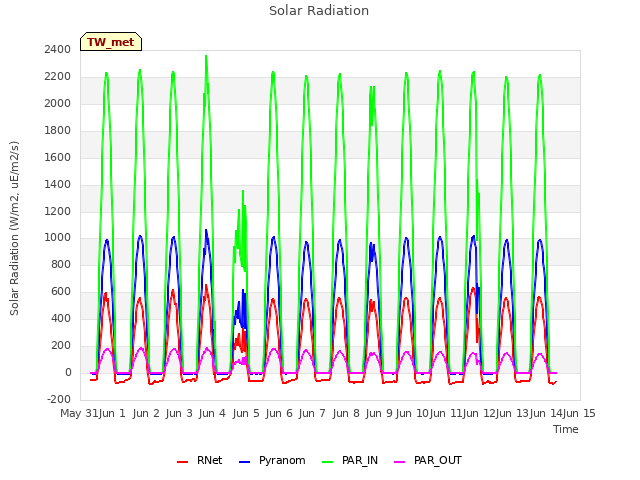The image size is (640, 480).
Task: Click the y-axis value 800
Action: 61,265
